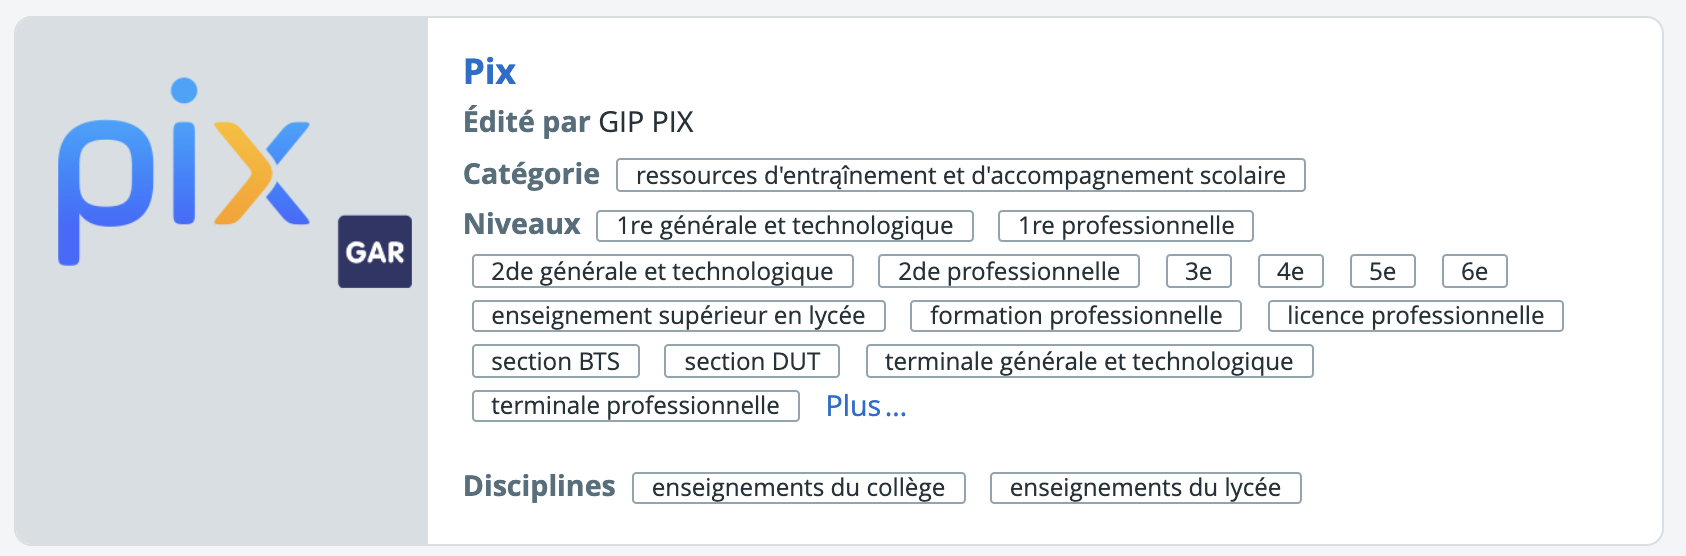This screenshot has height=556, width=1686.
Task: Click the GAR badge icon
Action: 375,252
